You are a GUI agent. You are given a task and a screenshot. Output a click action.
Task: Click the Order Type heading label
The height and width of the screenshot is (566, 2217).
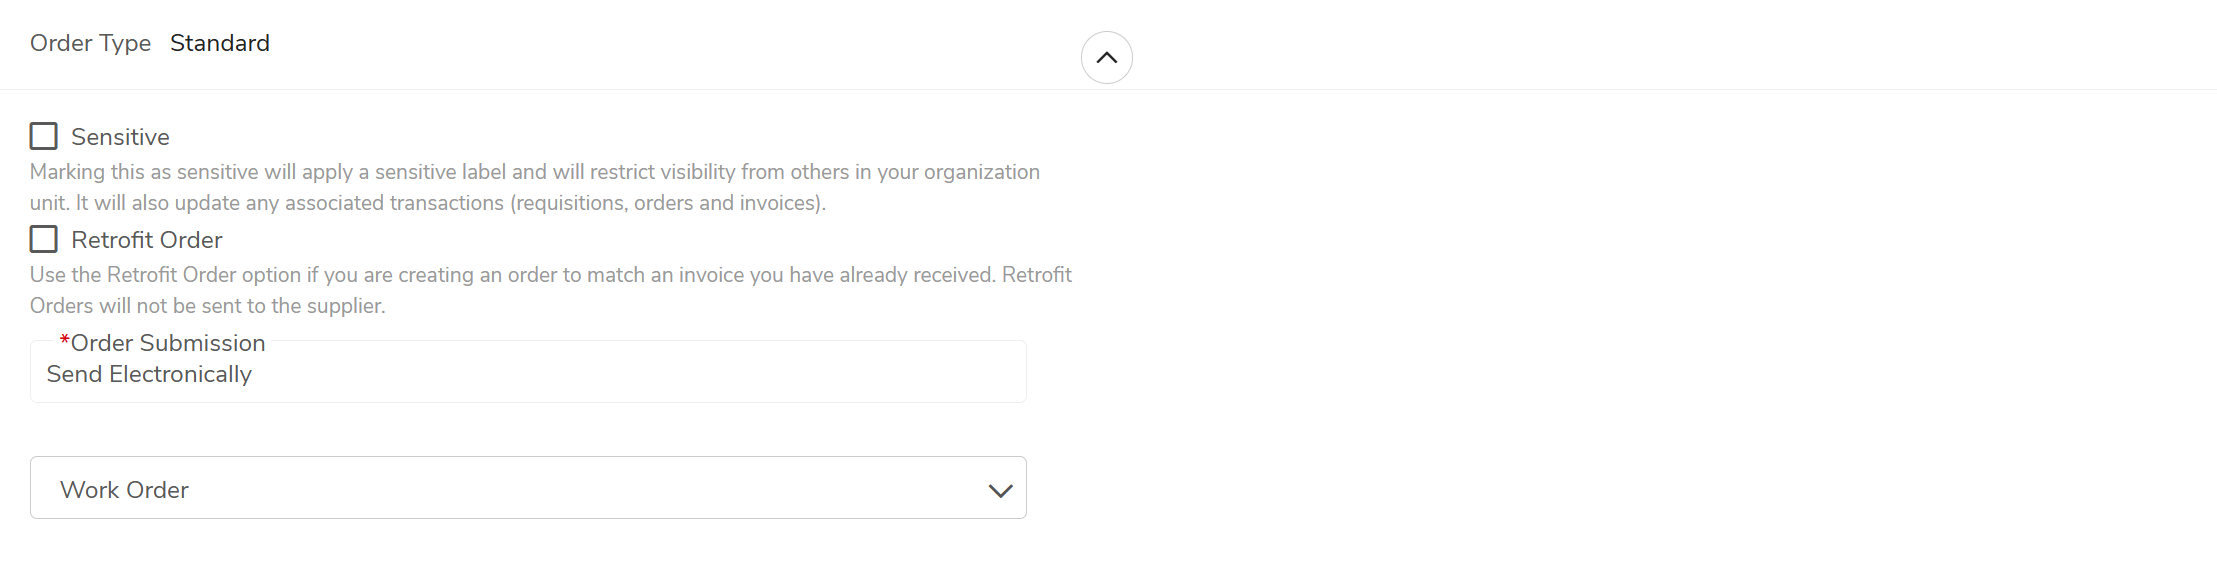[x=90, y=43]
